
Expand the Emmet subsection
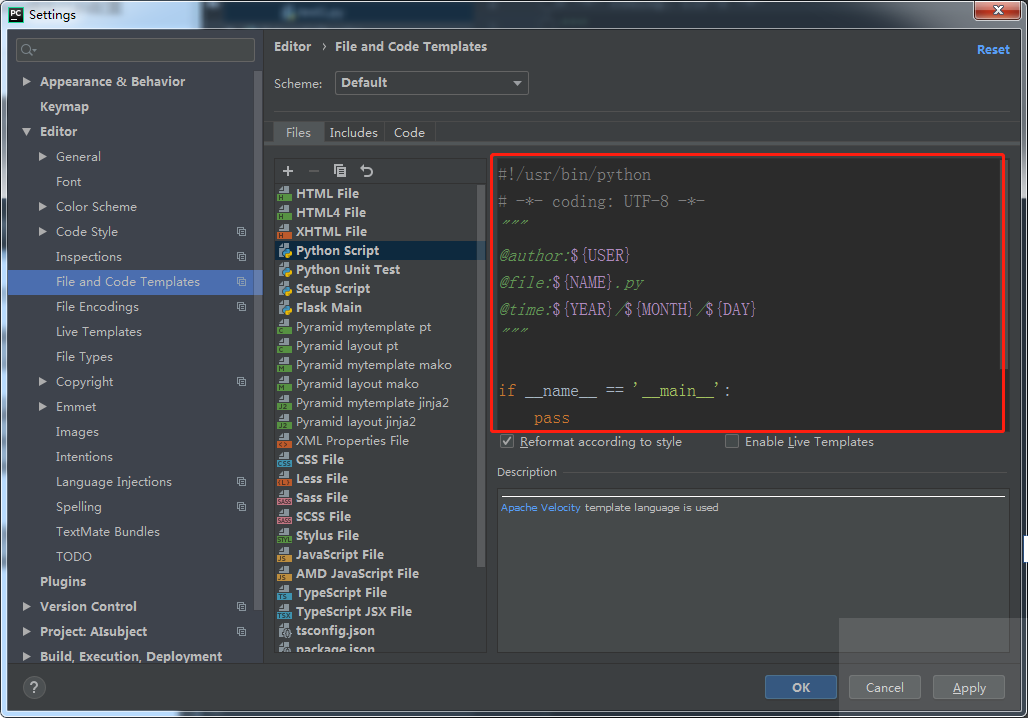tap(43, 406)
